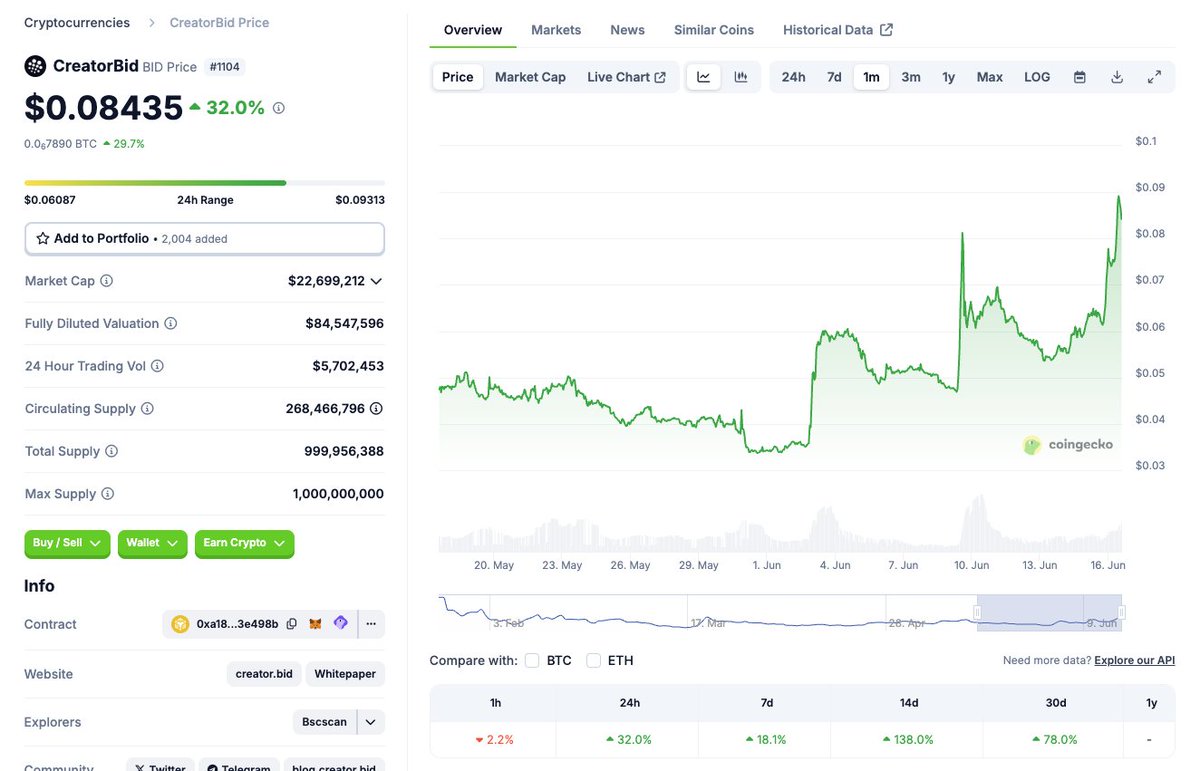Copy the contract address
The height and width of the screenshot is (771, 1200).
pyautogui.click(x=292, y=624)
